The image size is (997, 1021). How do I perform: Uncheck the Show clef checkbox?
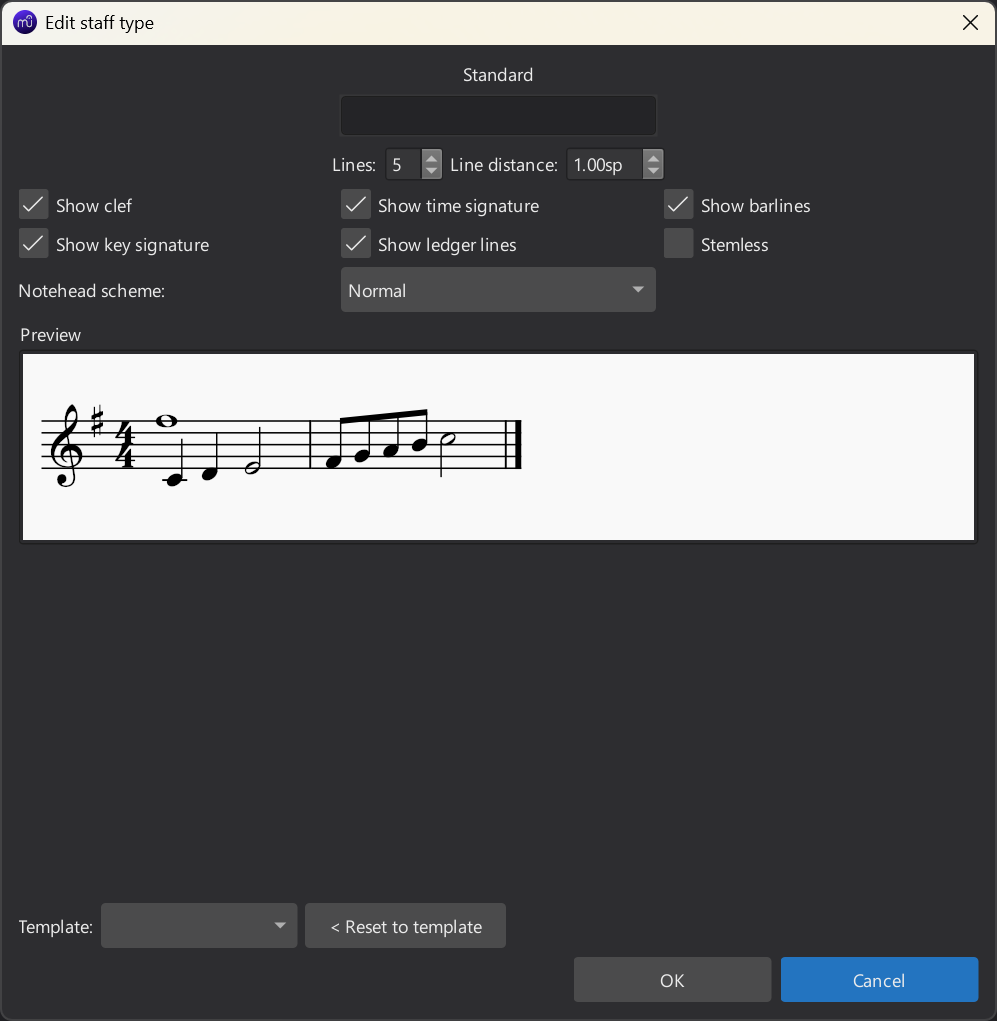34,205
